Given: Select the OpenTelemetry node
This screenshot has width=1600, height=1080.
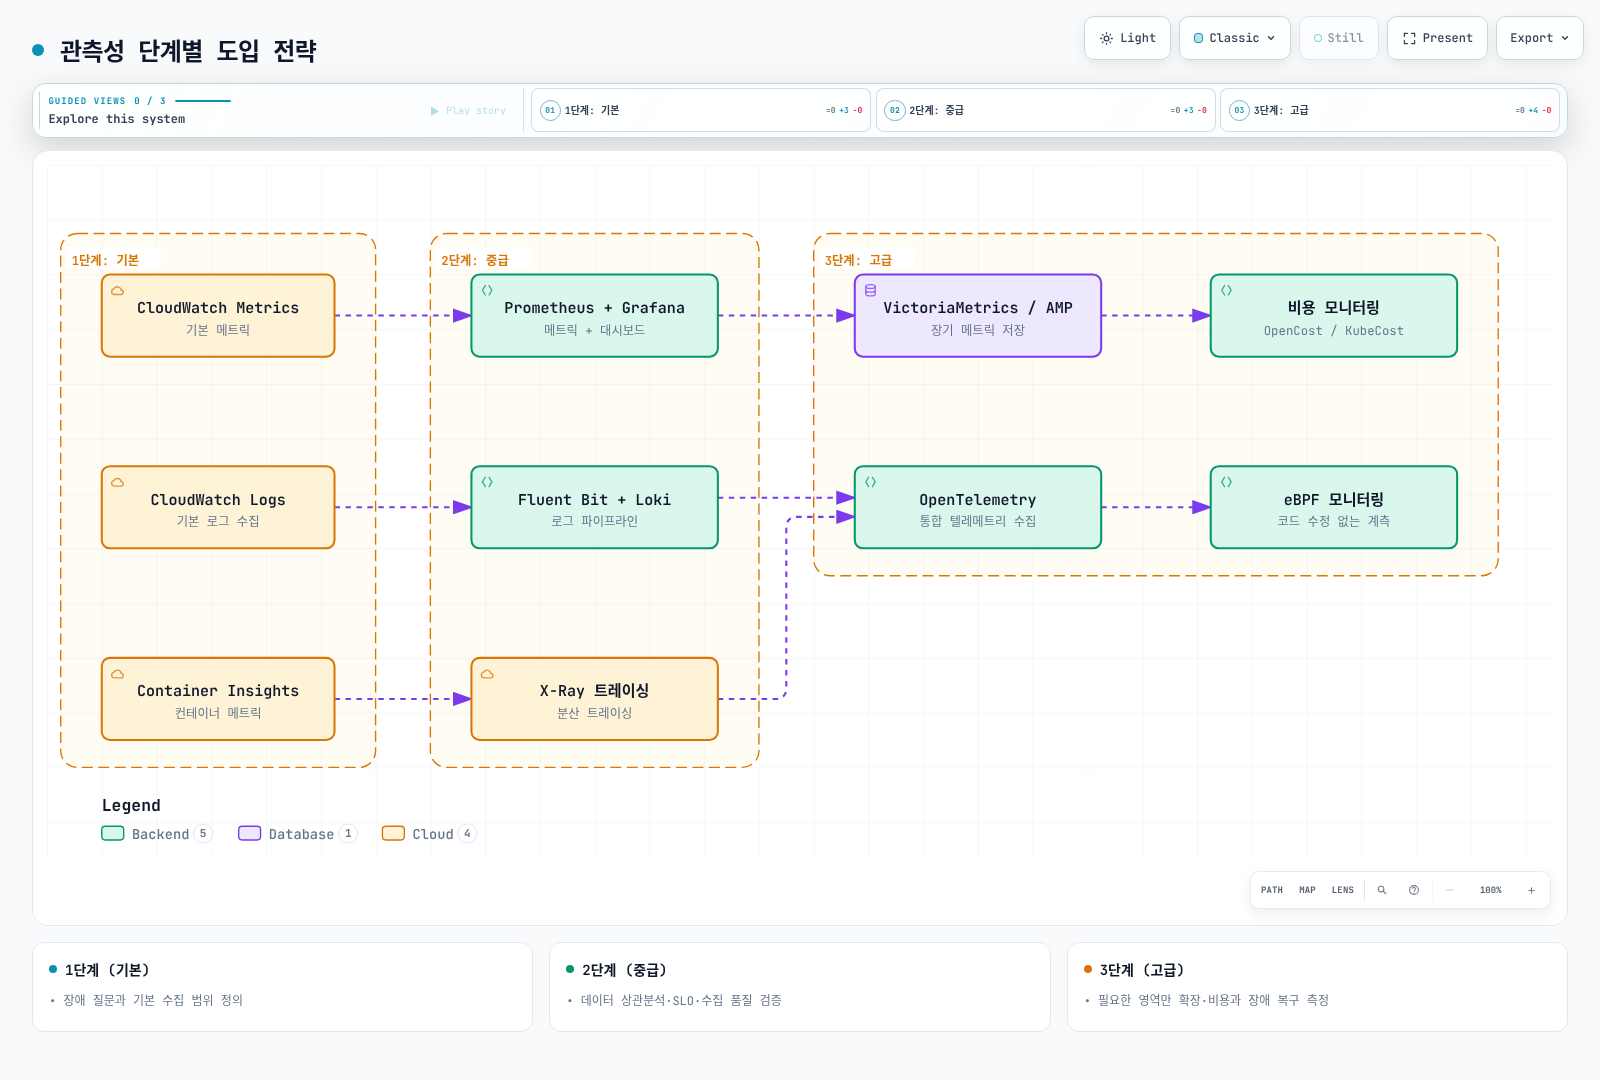Looking at the screenshot, I should coord(978,507).
